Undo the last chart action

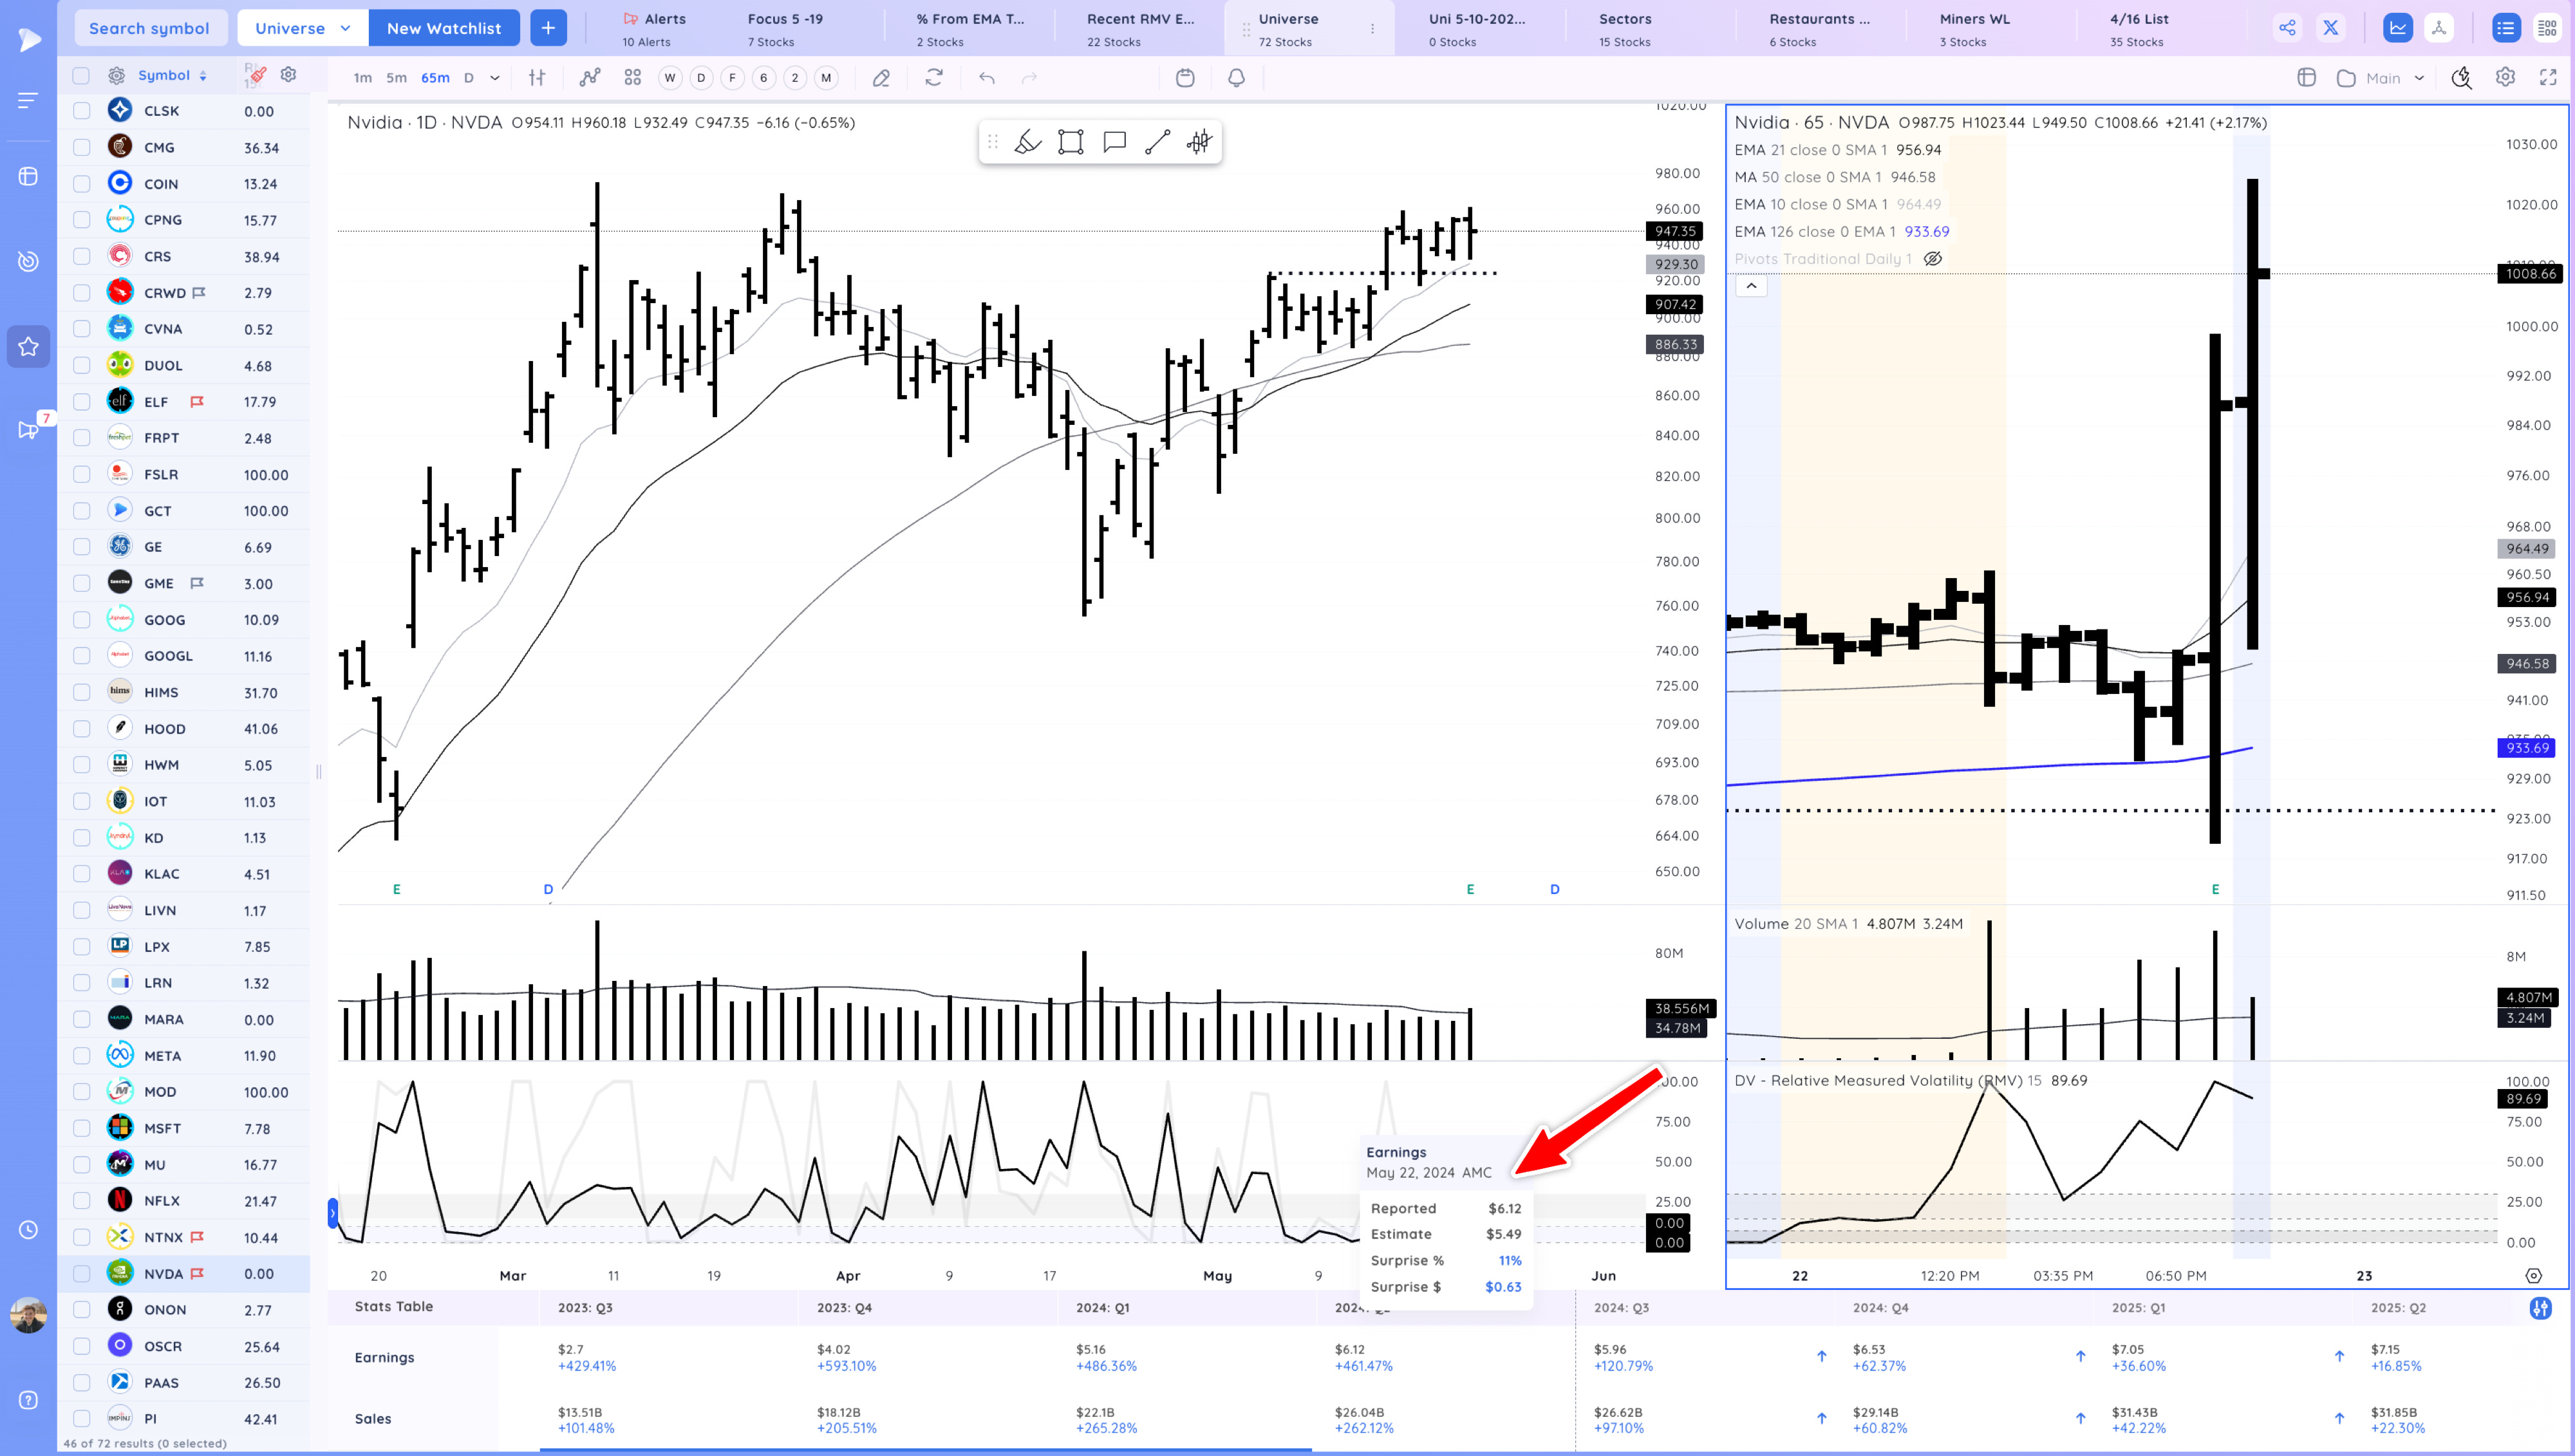pos(987,77)
